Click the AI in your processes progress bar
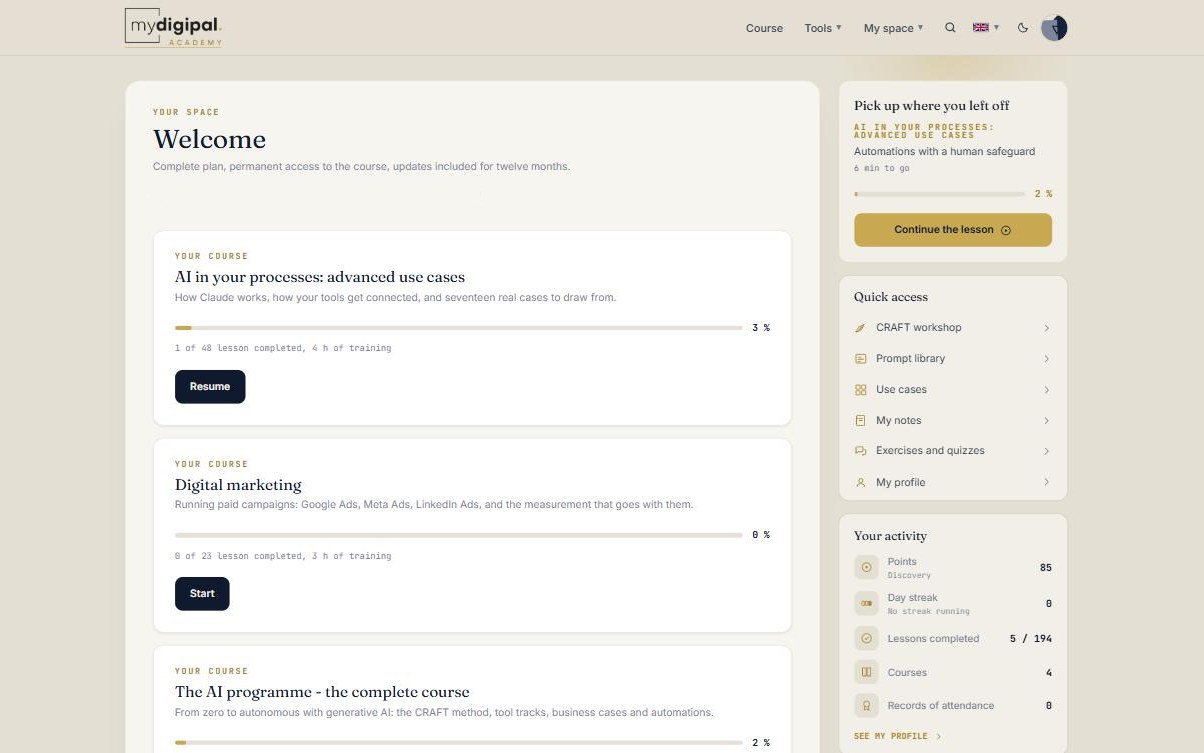This screenshot has width=1204, height=753. click(x=459, y=328)
